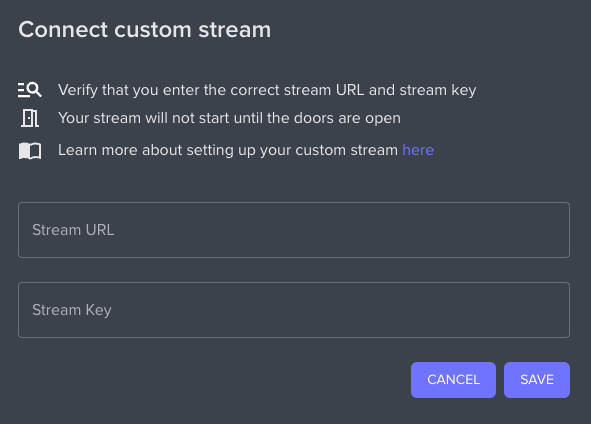Viewport: 591px width, 424px height.
Task: Select the 'Your stream will not start' notice
Action: [x=229, y=118]
